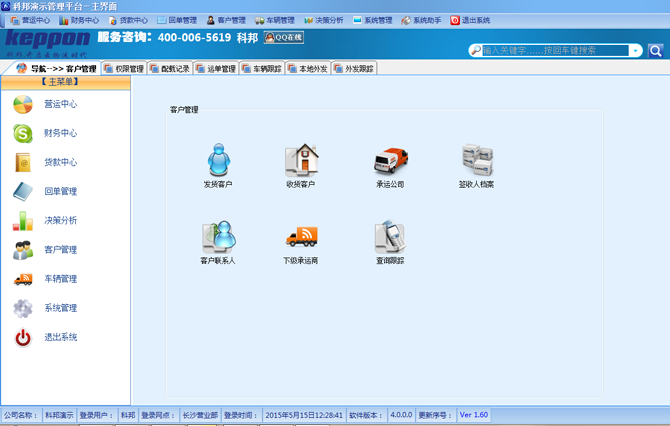
Task: Open the 签收人档案 boxes icon
Action: click(477, 159)
